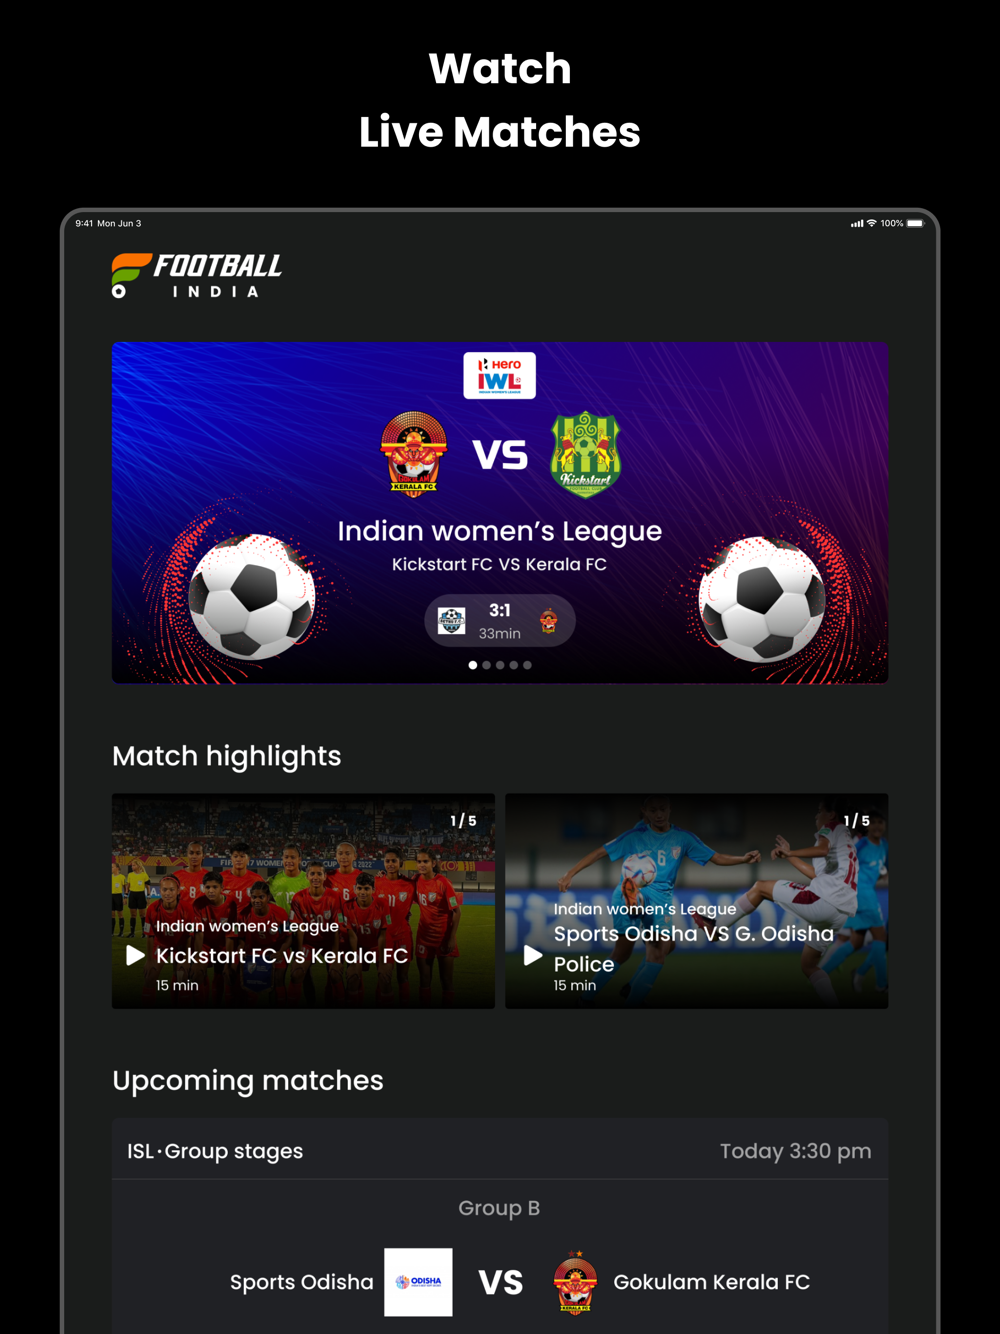Tap the Football India logo
1000x1334 pixels.
[x=196, y=276]
